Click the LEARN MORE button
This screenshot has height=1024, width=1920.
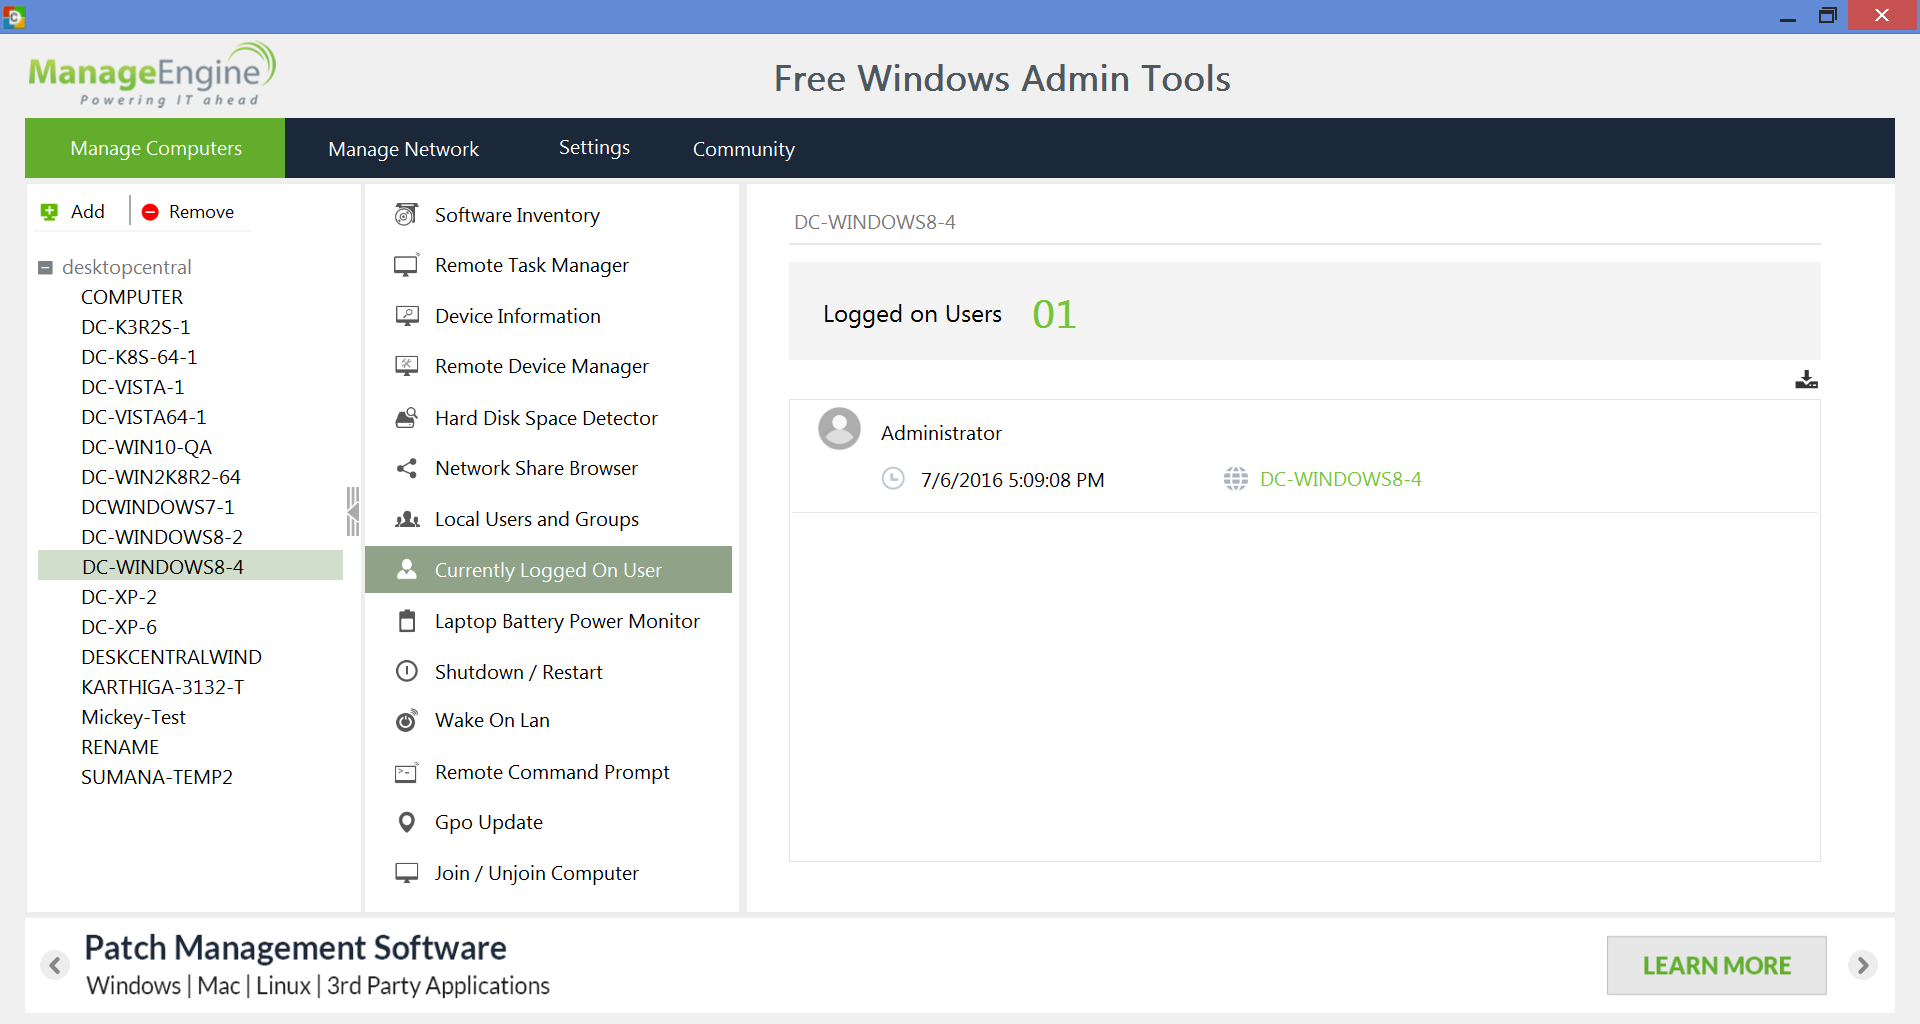[1716, 965]
